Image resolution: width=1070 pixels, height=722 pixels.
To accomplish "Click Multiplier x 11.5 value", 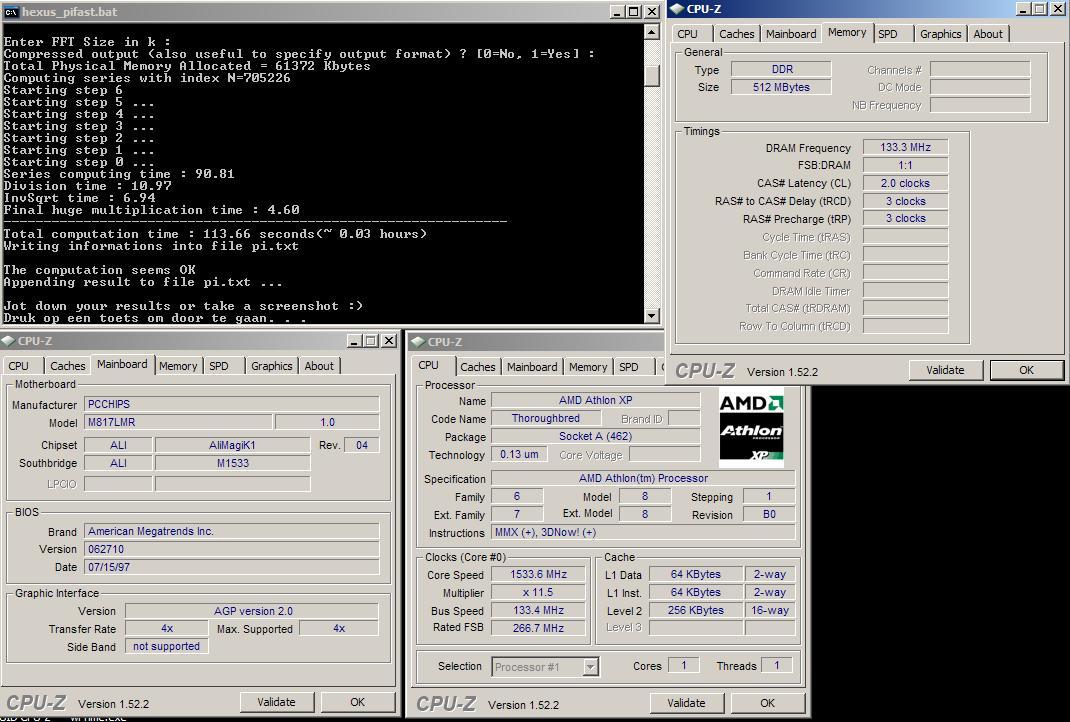I will [538, 592].
